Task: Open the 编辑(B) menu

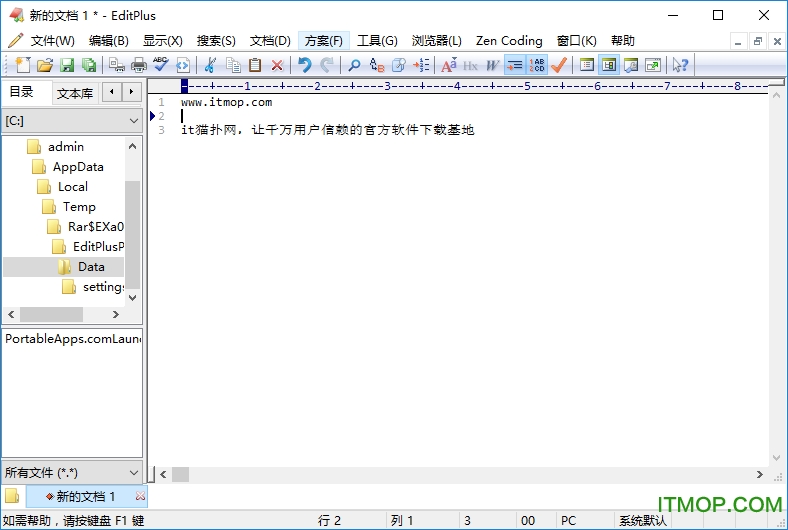Action: [109, 41]
